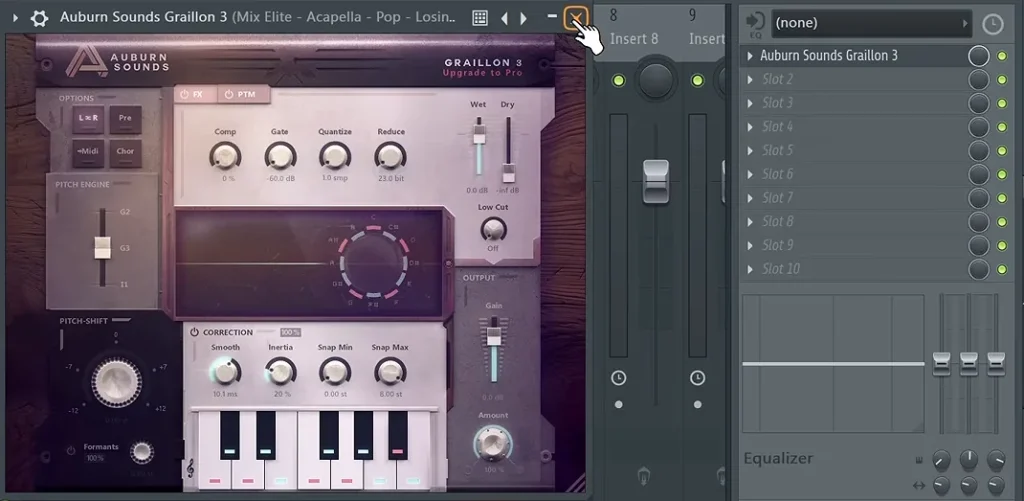The width and height of the screenshot is (1024, 501).
Task: Open the (none) input routing dropdown
Action: (x=872, y=24)
